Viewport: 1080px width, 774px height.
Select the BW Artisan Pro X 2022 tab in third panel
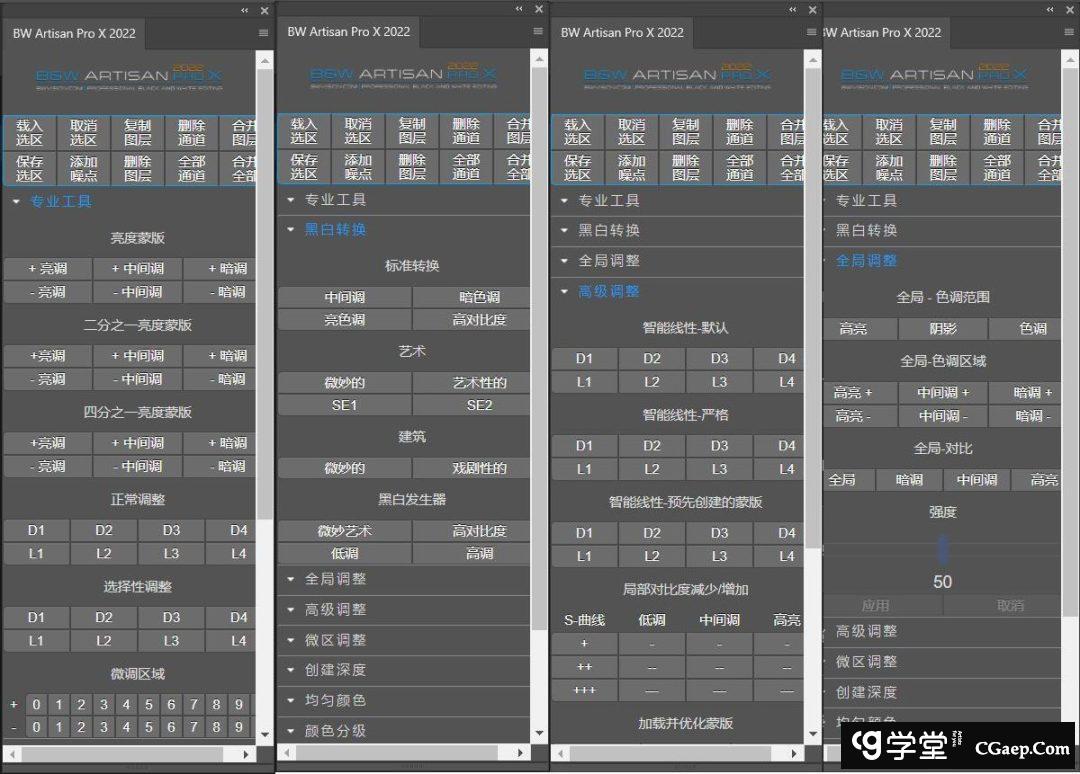point(622,32)
